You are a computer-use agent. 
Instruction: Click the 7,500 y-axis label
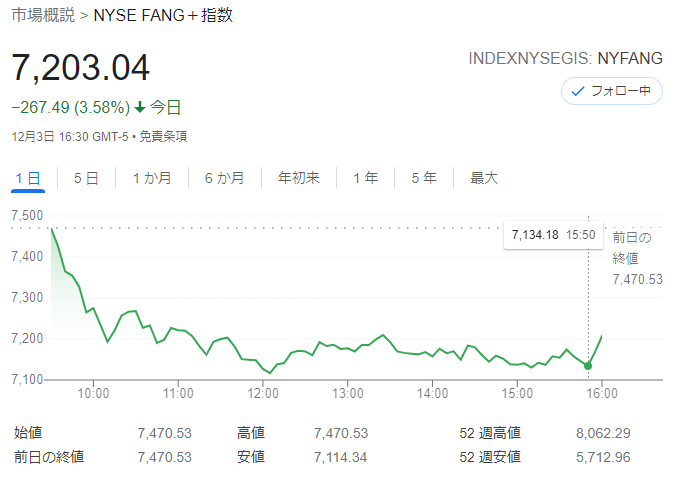coord(27,215)
